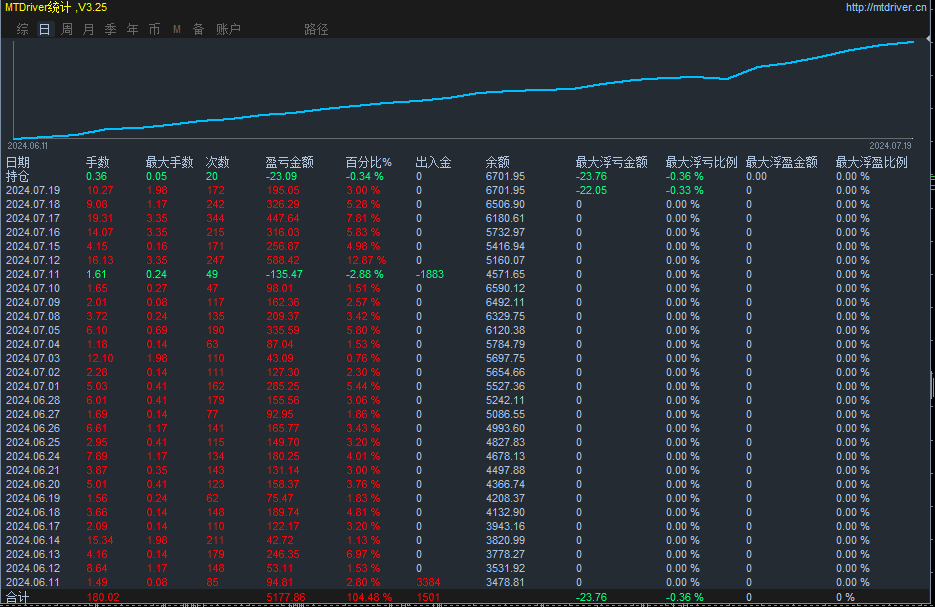Viewport: 935px width, 607px height.
Task: Open the http://mtdriver.cn link
Action: pos(886,7)
